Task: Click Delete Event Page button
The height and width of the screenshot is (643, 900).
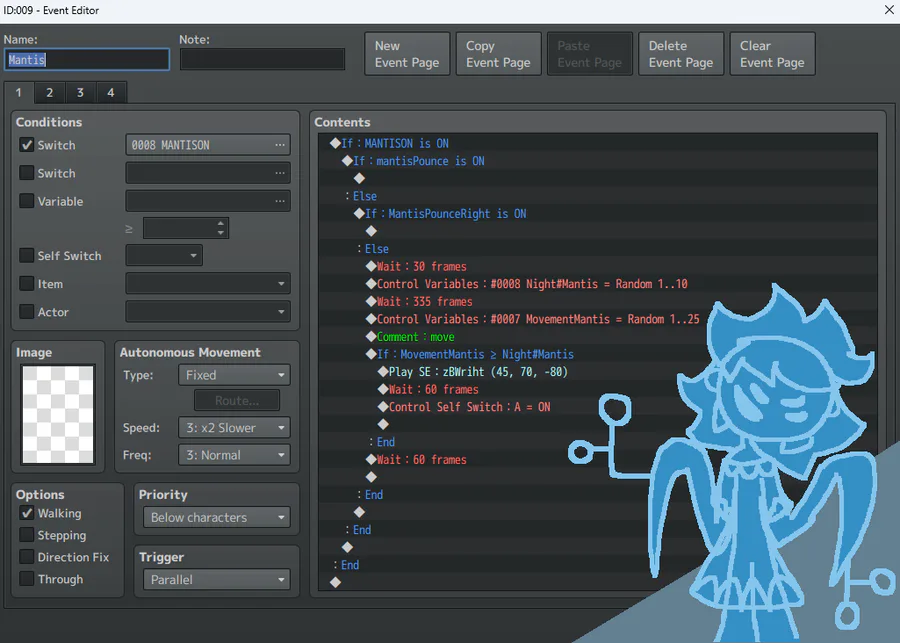Action: point(681,54)
